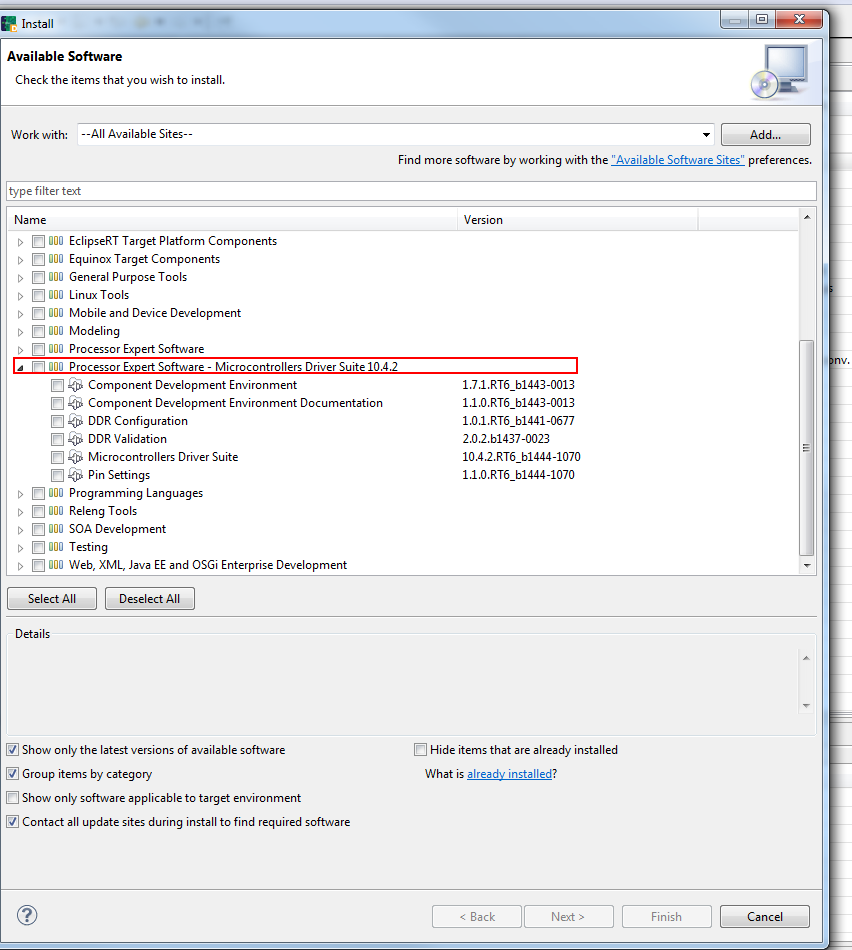The width and height of the screenshot is (852, 950).
Task: Expand the Equinox Target Components node
Action: tap(21, 260)
